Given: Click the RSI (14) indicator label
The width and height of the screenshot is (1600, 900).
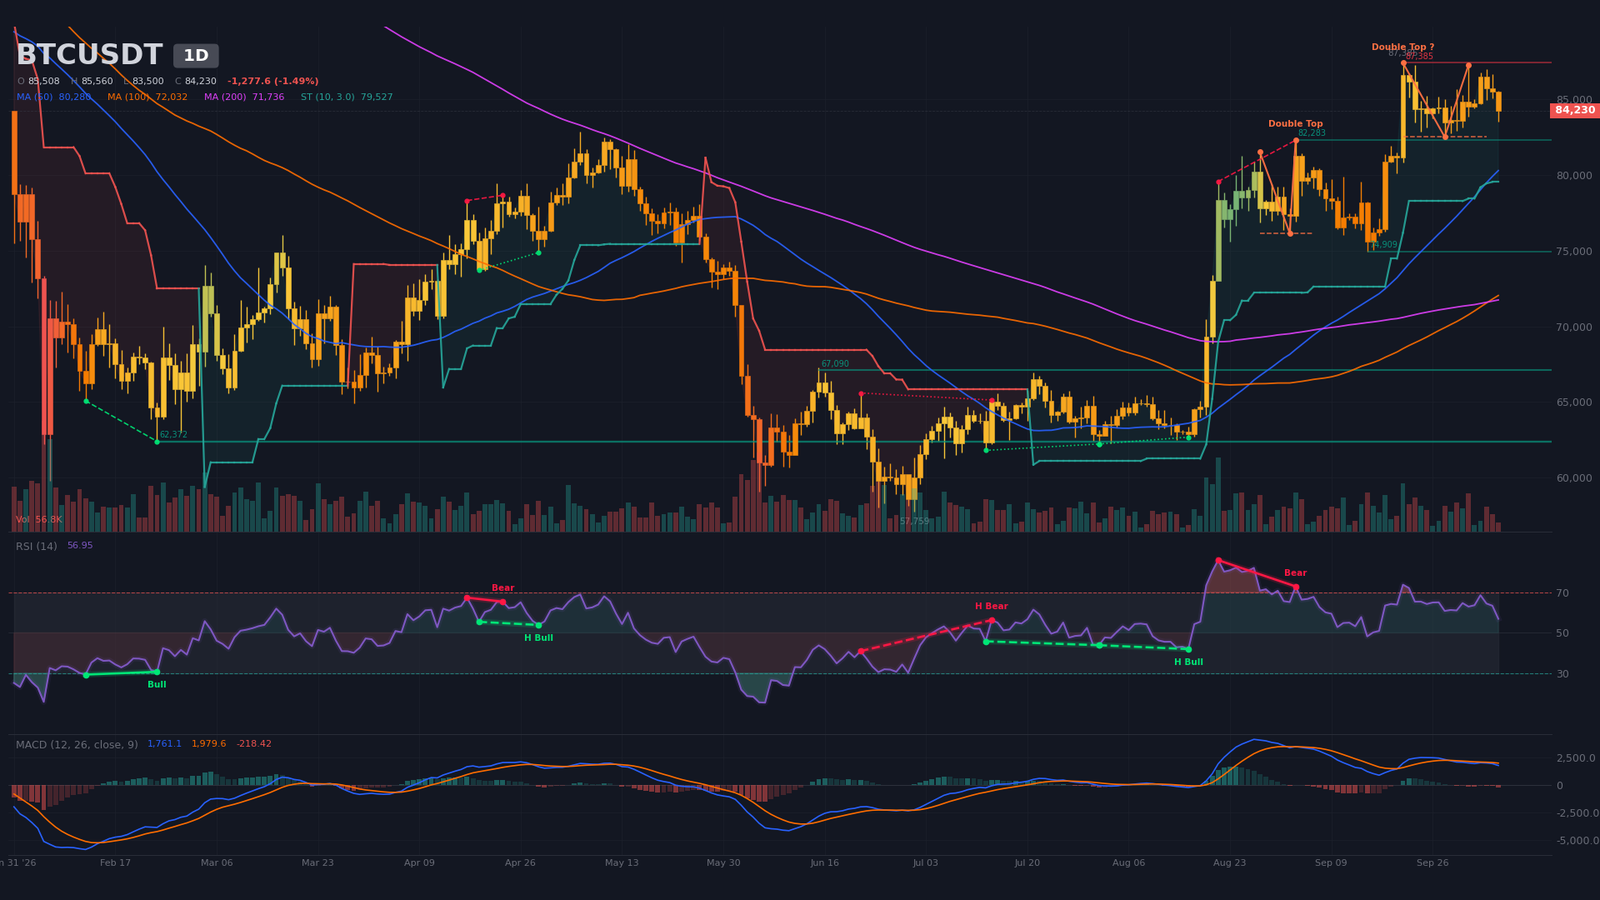Looking at the screenshot, I should pos(36,546).
